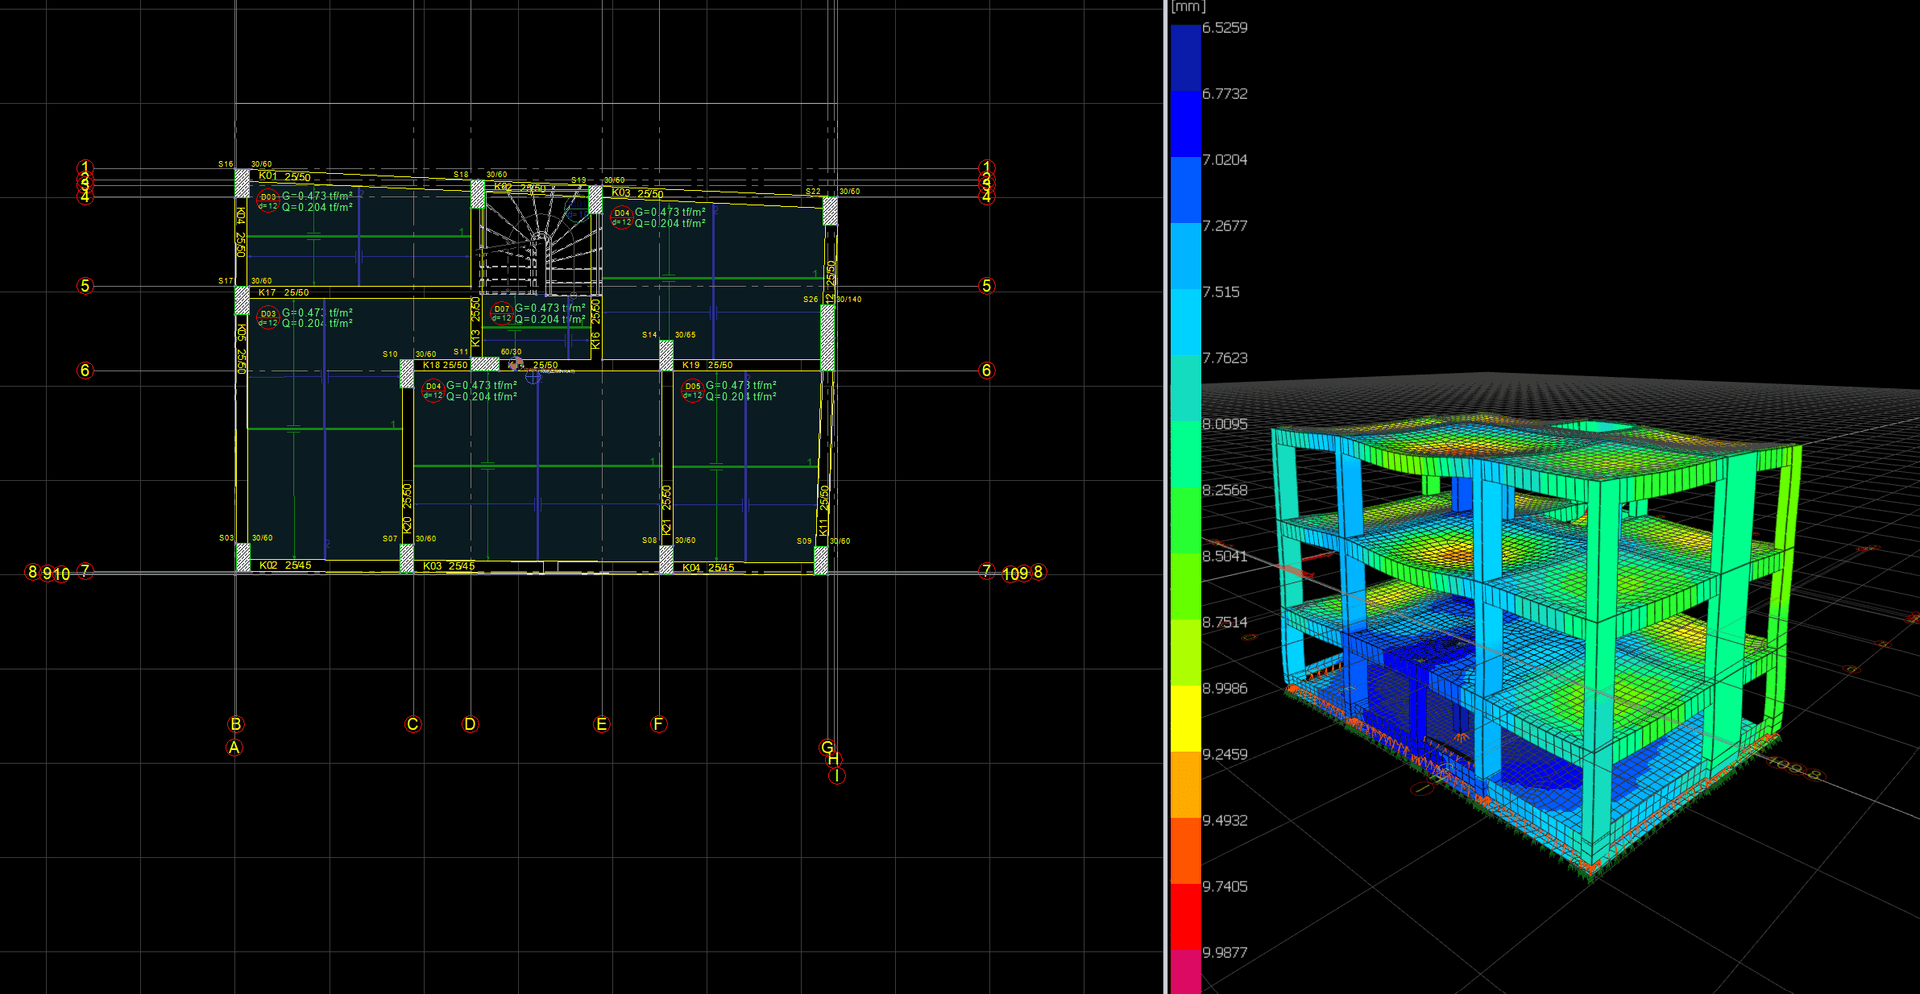
Task: Click the axis bubble labeled F
Action: [658, 724]
